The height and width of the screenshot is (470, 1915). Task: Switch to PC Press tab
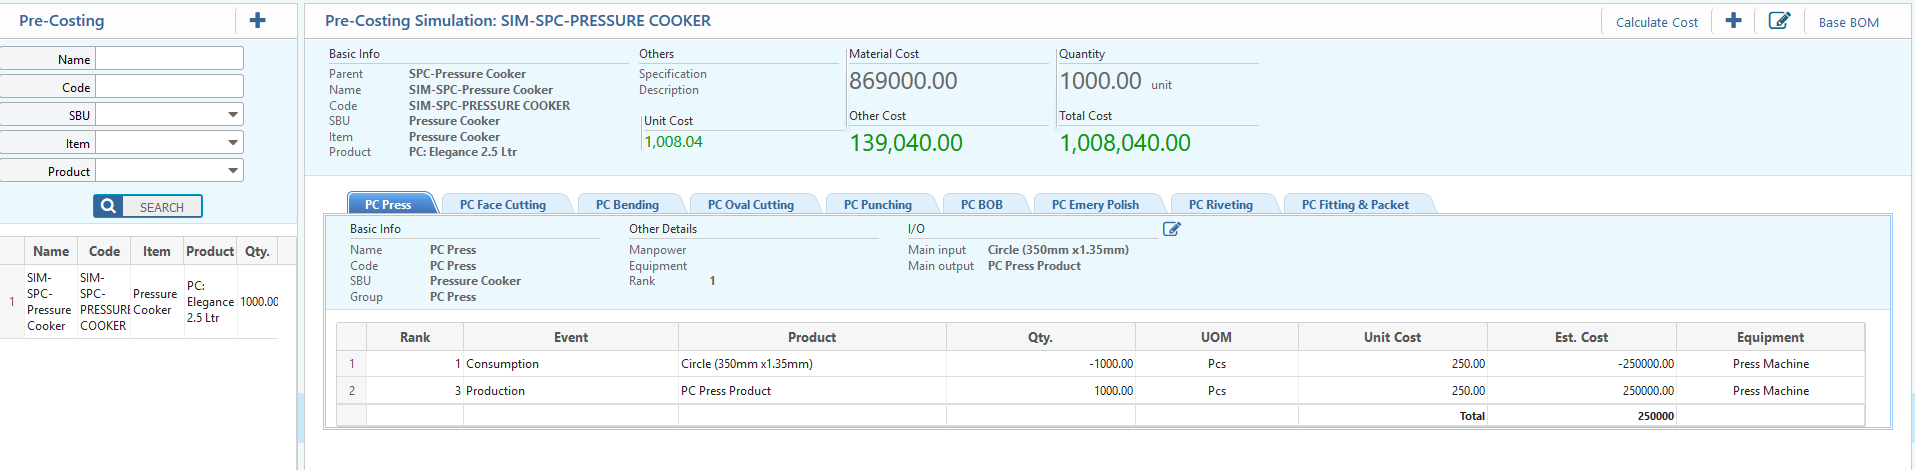[389, 204]
